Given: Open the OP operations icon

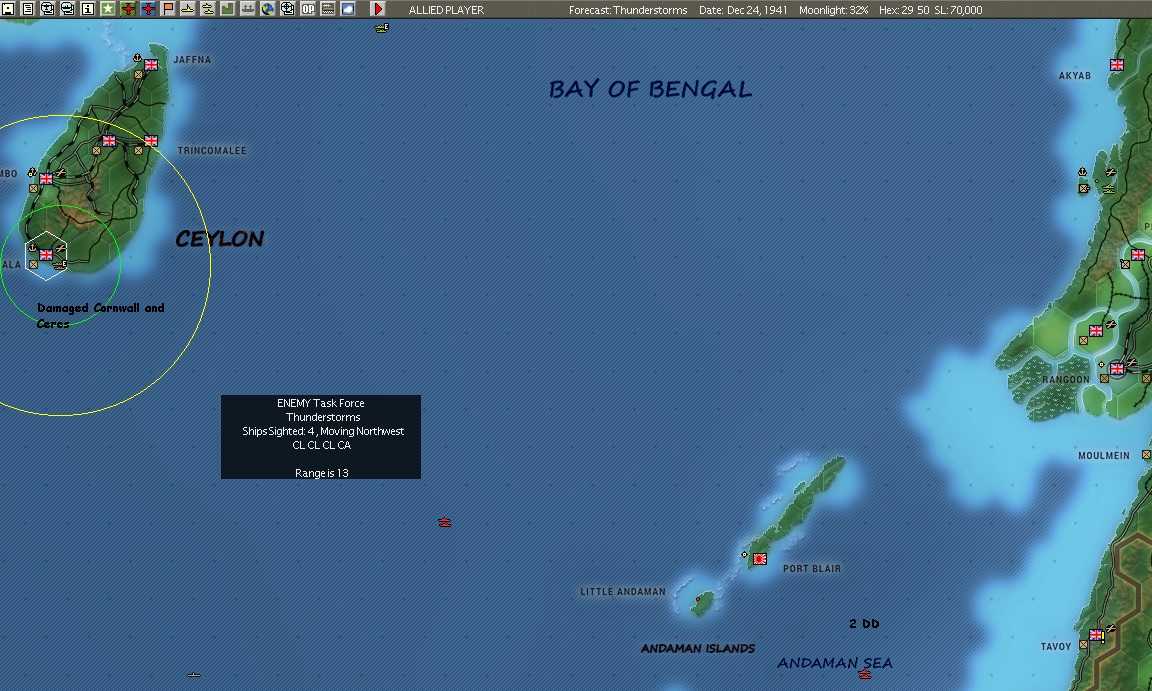Looking at the screenshot, I should [x=308, y=9].
